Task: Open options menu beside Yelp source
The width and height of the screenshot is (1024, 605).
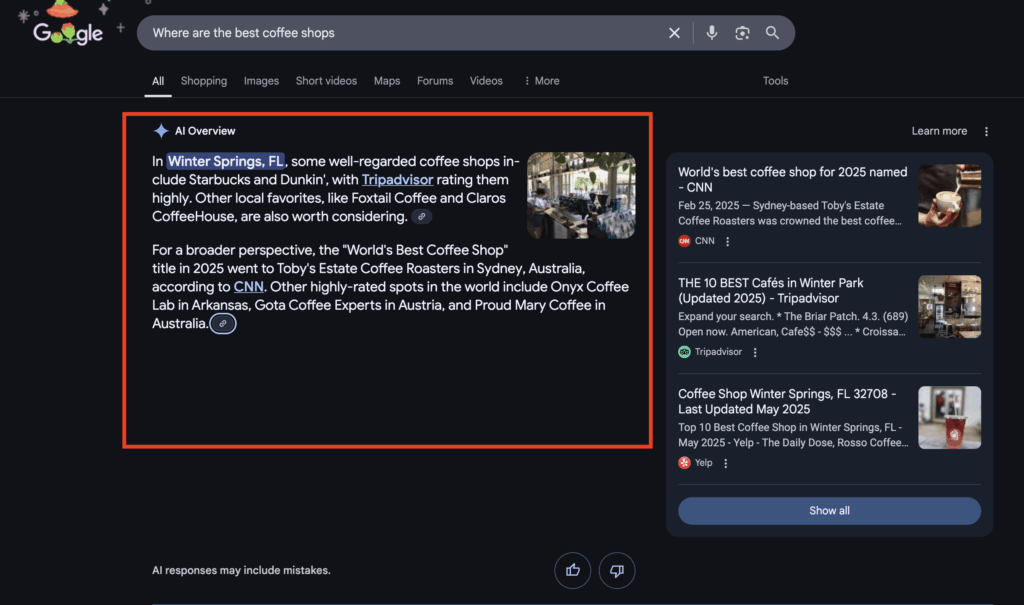Action: pos(726,463)
